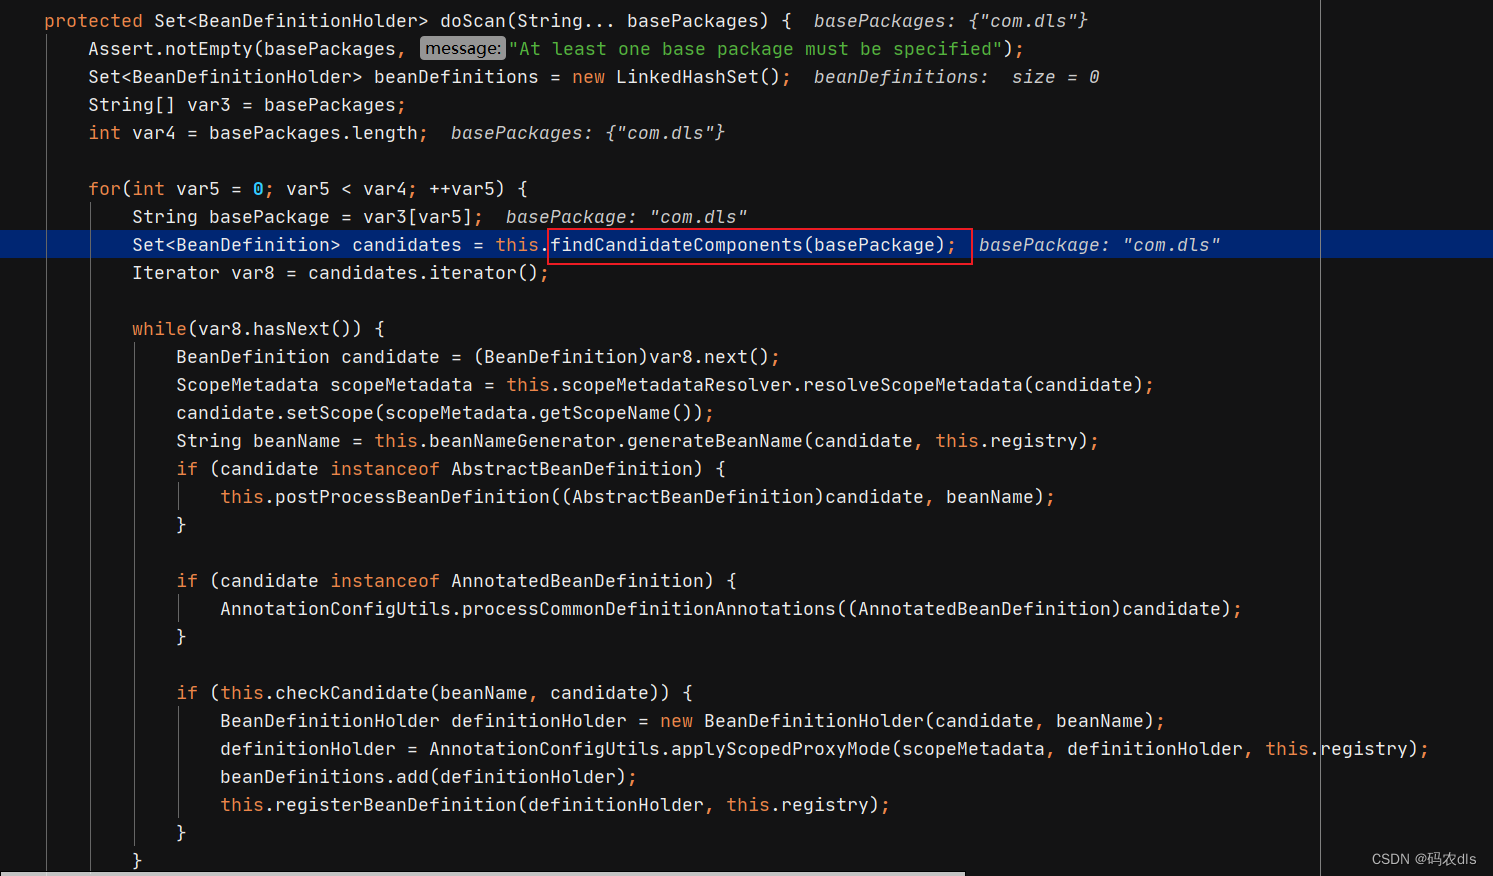This screenshot has height=876, width=1493.
Task: Click processCommonDefinitionAnnotations method call
Action: (648, 609)
